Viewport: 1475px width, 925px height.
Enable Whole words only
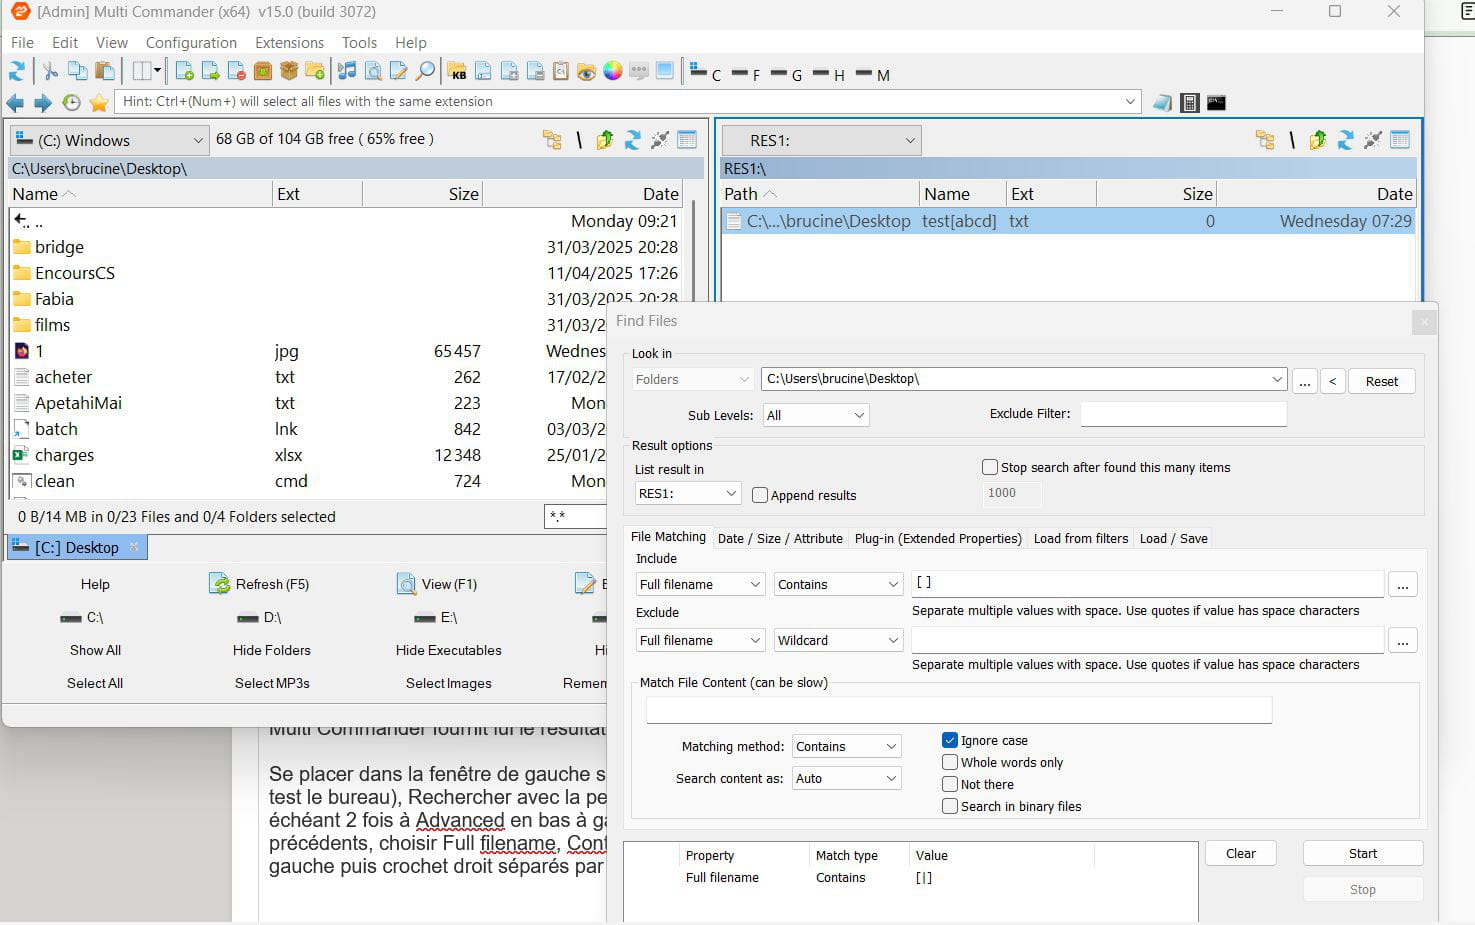pos(950,762)
